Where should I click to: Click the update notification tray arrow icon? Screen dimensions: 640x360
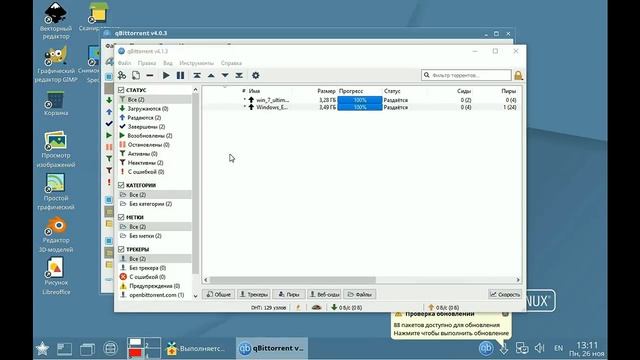coord(504,348)
